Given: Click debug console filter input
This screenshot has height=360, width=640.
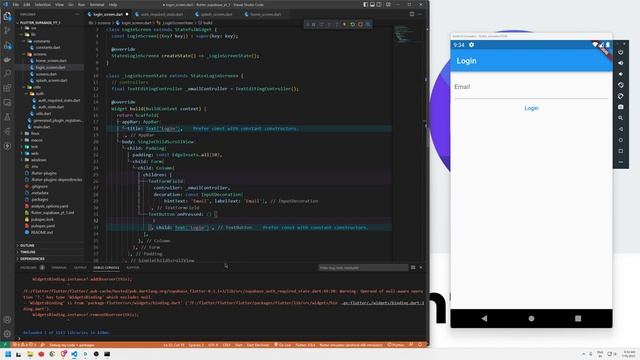Looking at the screenshot, I should click(x=362, y=268).
